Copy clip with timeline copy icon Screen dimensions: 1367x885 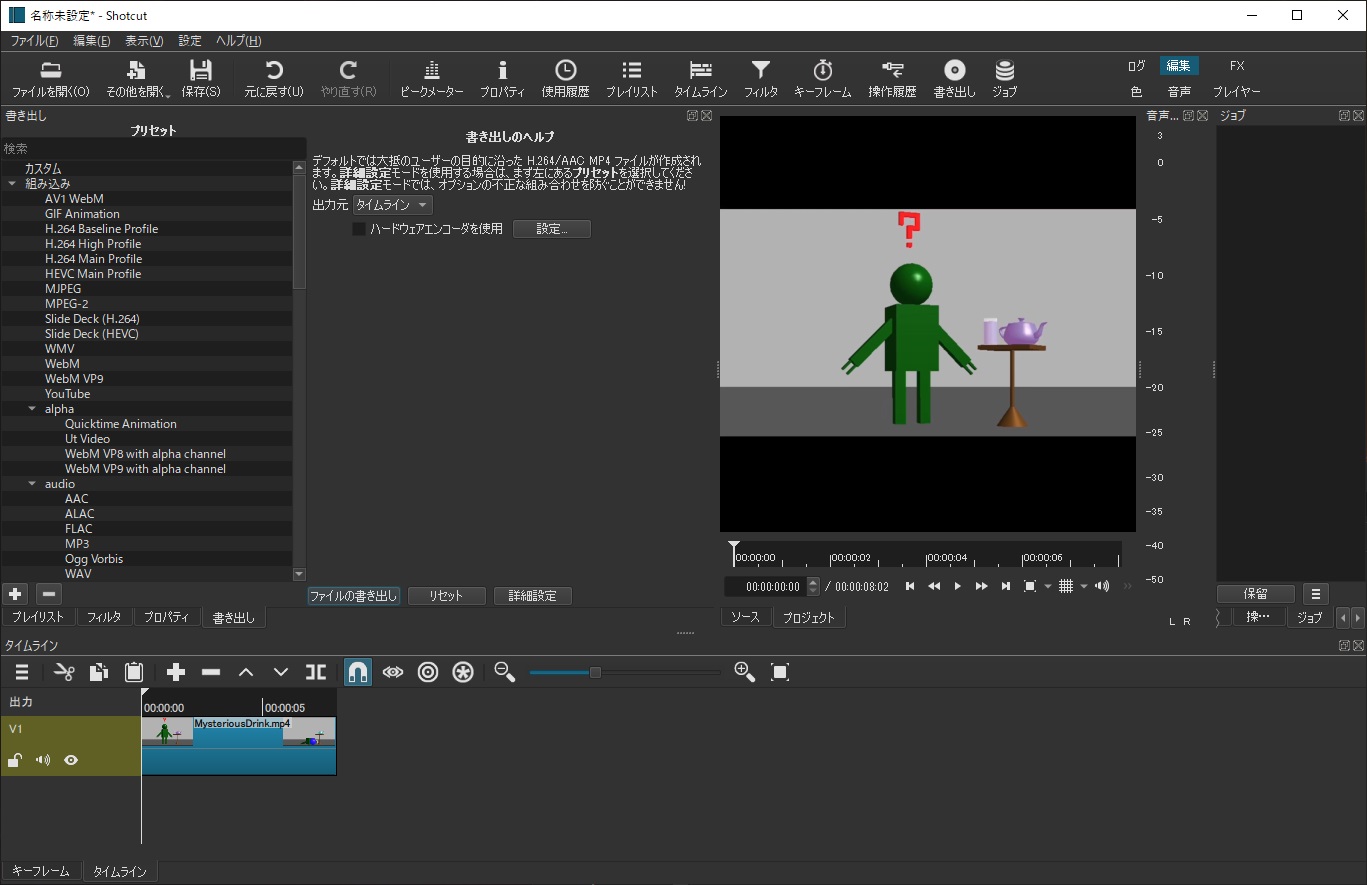pyautogui.click(x=99, y=672)
